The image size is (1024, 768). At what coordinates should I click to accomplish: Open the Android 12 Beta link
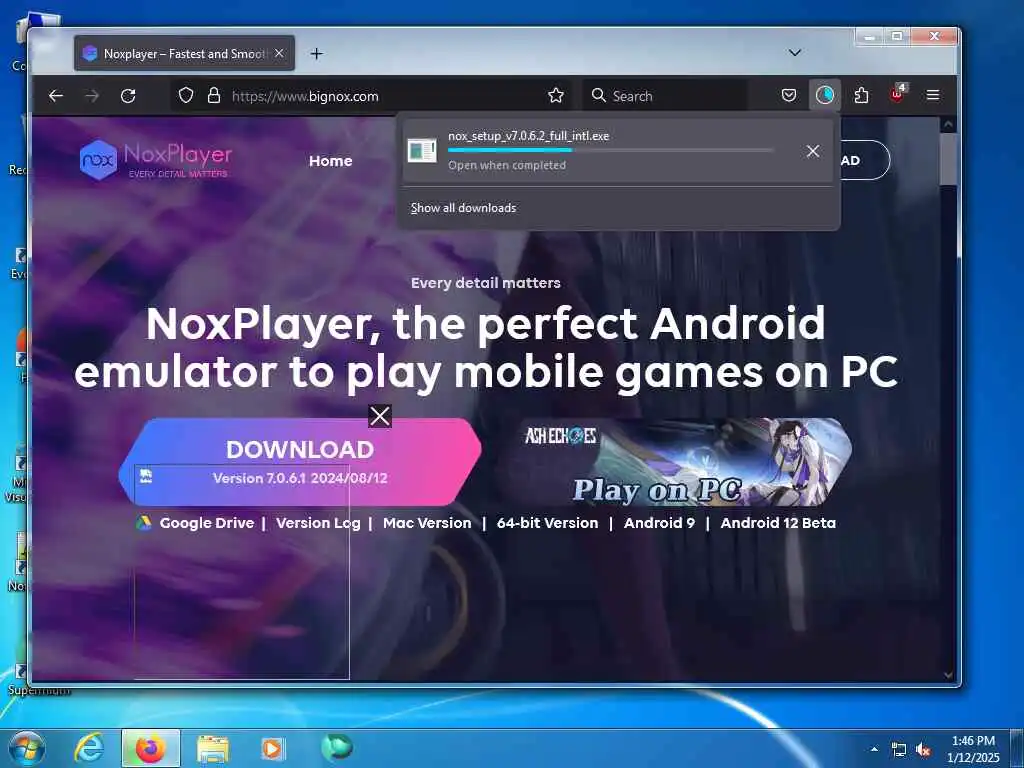(778, 523)
